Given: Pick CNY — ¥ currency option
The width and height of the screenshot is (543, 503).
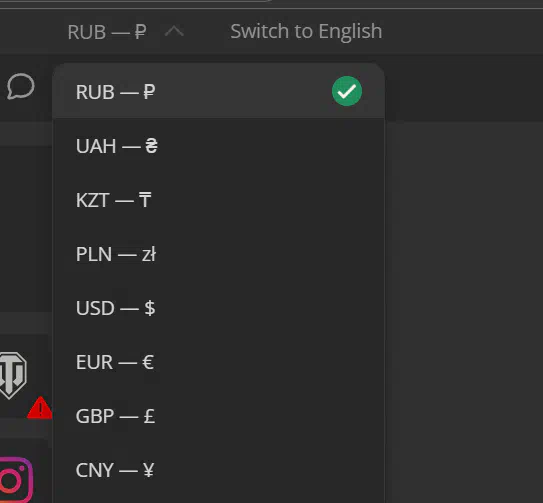Looking at the screenshot, I should point(219,470).
